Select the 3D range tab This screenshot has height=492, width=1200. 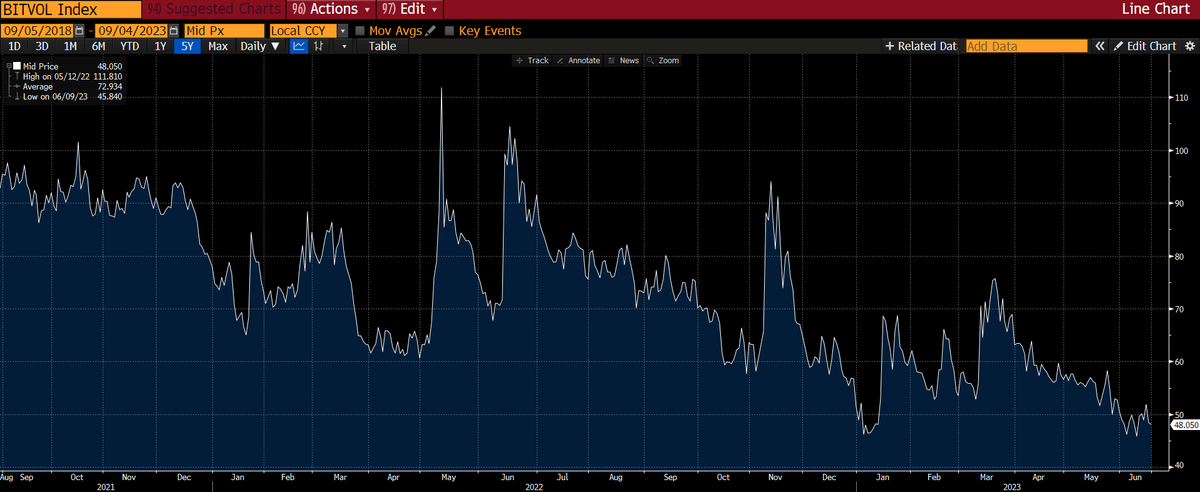tap(42, 46)
